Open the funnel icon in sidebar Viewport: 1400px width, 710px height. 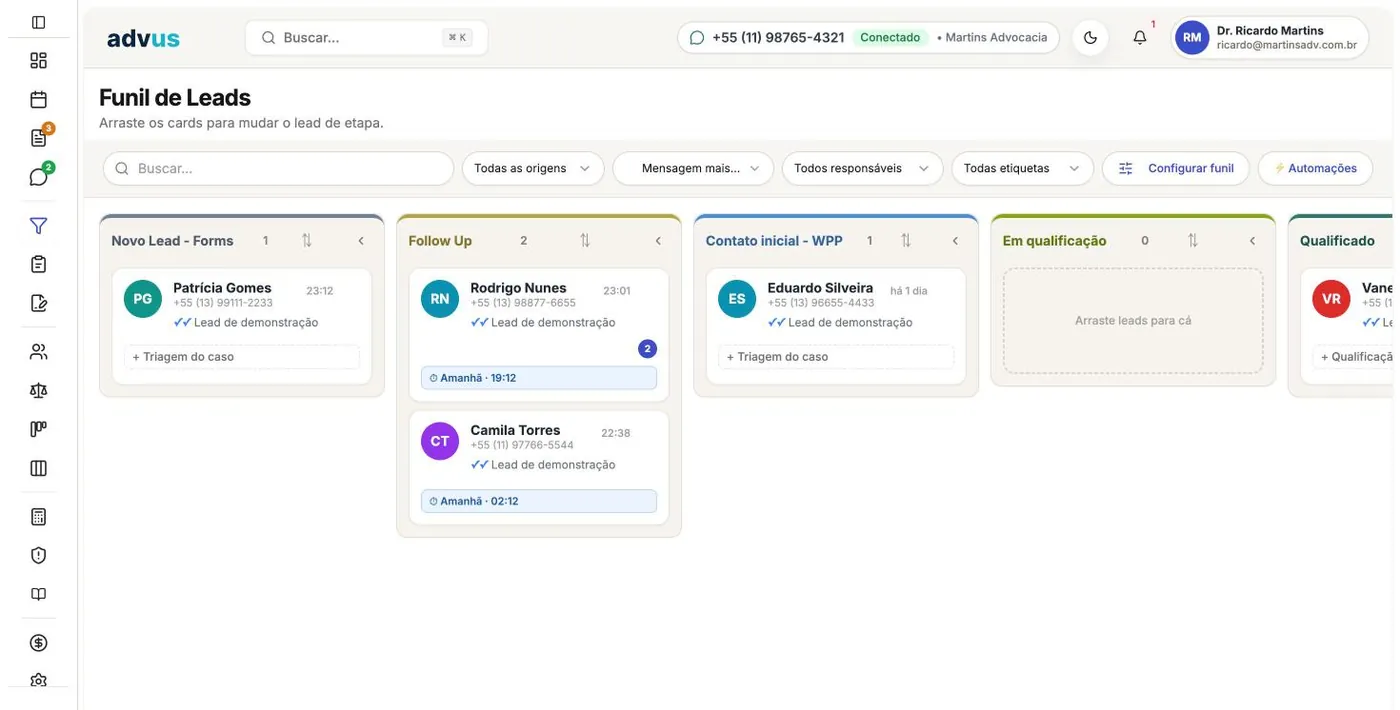38,226
